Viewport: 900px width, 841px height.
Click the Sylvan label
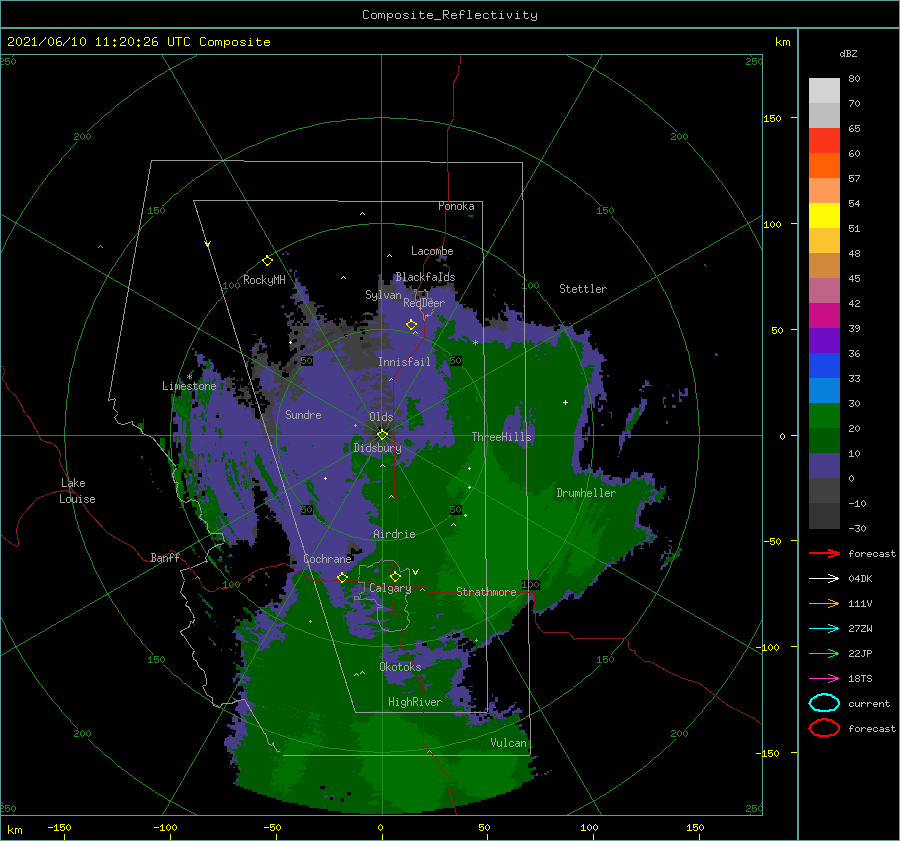click(x=383, y=294)
